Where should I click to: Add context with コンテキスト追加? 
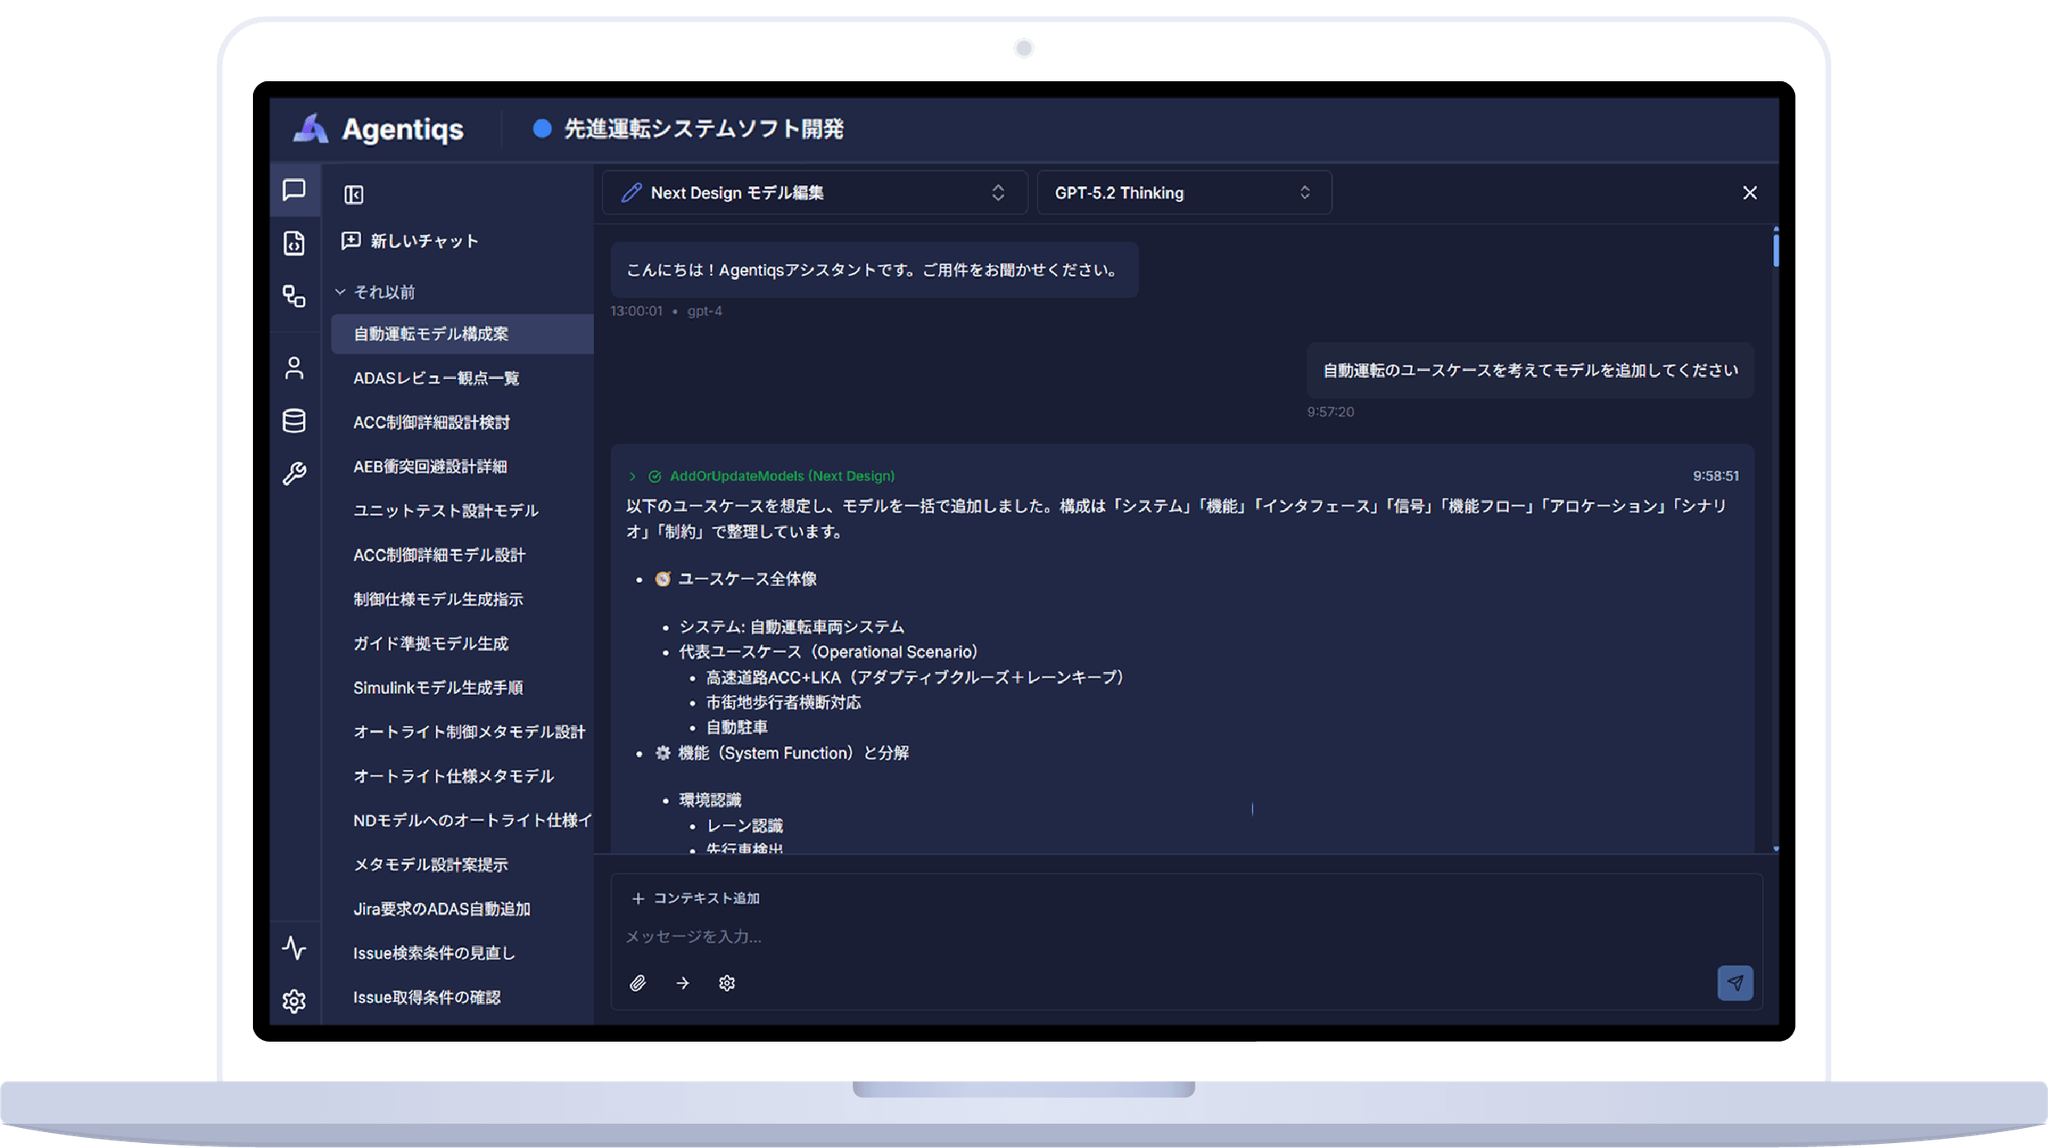[696, 898]
